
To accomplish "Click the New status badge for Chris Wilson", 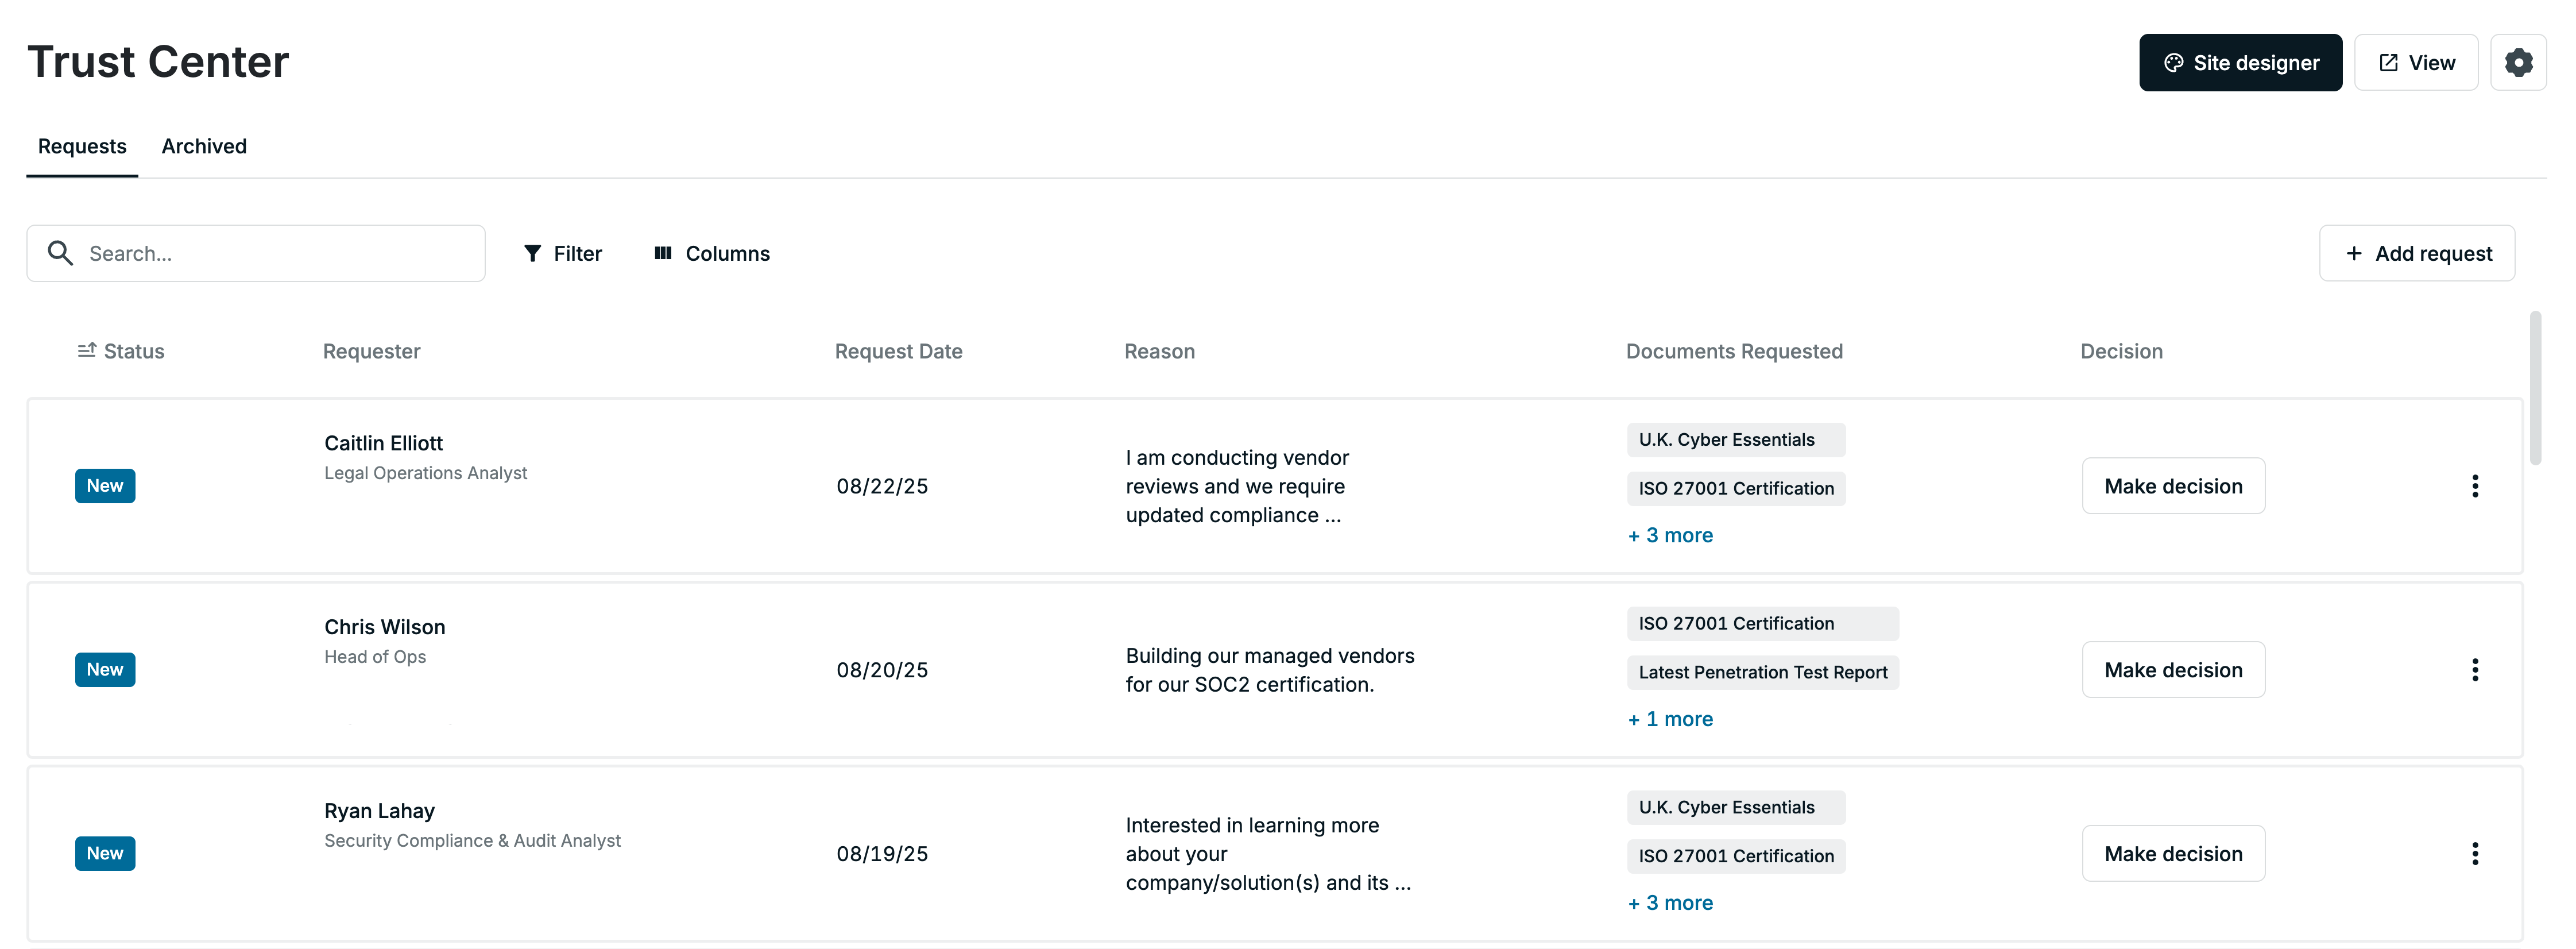I will tap(105, 670).
